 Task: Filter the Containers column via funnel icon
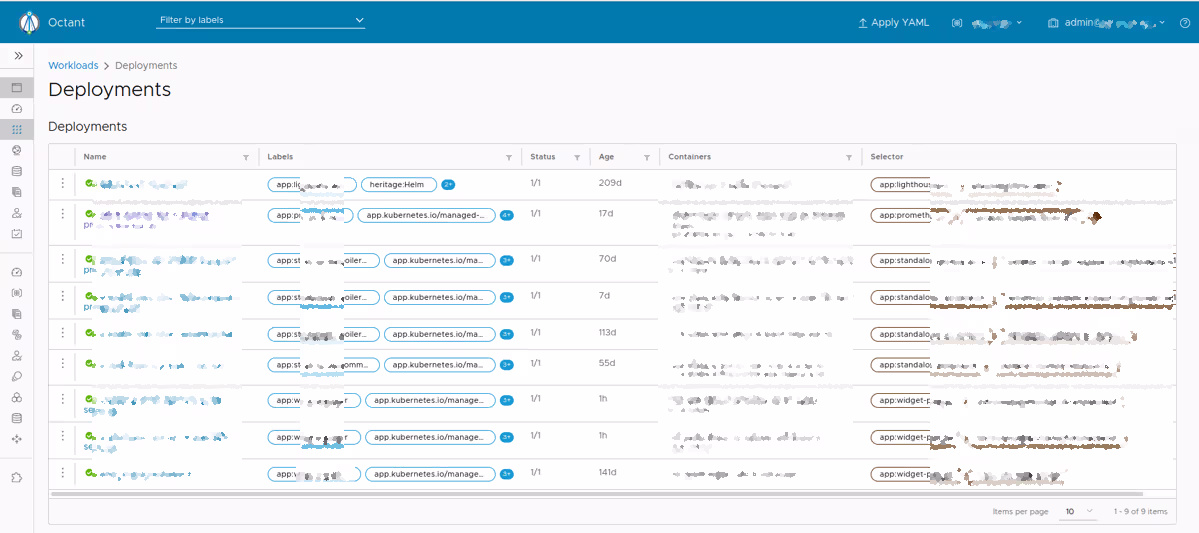pos(849,158)
